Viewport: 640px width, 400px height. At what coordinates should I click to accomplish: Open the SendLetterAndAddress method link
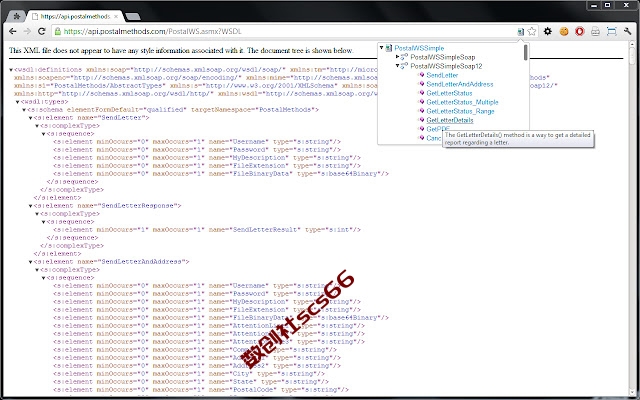click(460, 84)
